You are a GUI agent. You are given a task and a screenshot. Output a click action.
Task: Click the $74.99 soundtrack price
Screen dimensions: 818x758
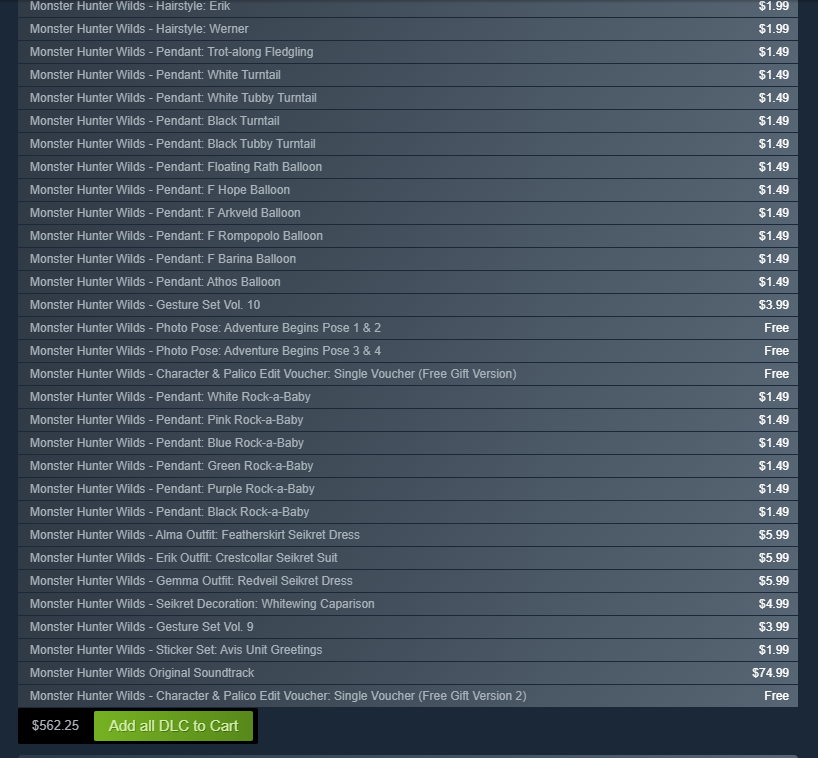pyautogui.click(x=770, y=672)
